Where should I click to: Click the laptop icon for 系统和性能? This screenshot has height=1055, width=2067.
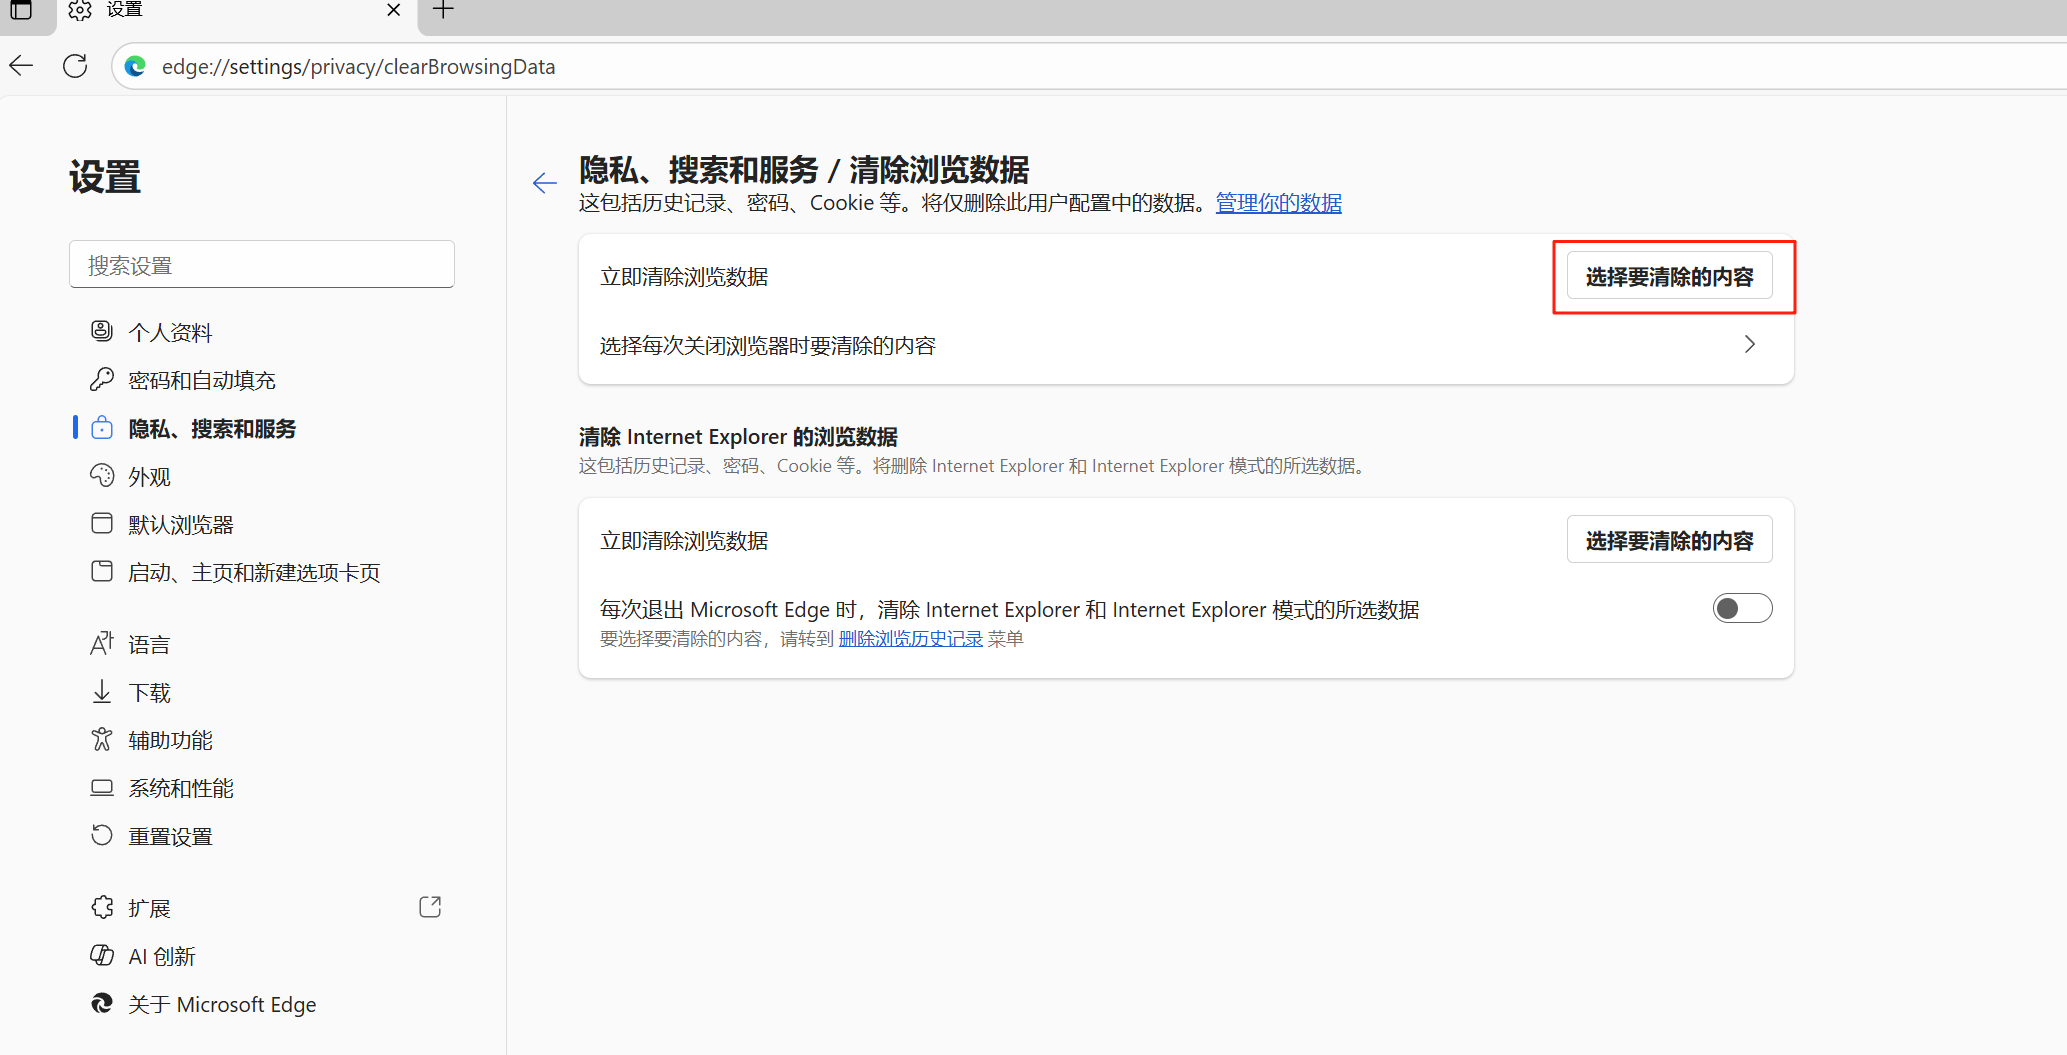tap(102, 787)
